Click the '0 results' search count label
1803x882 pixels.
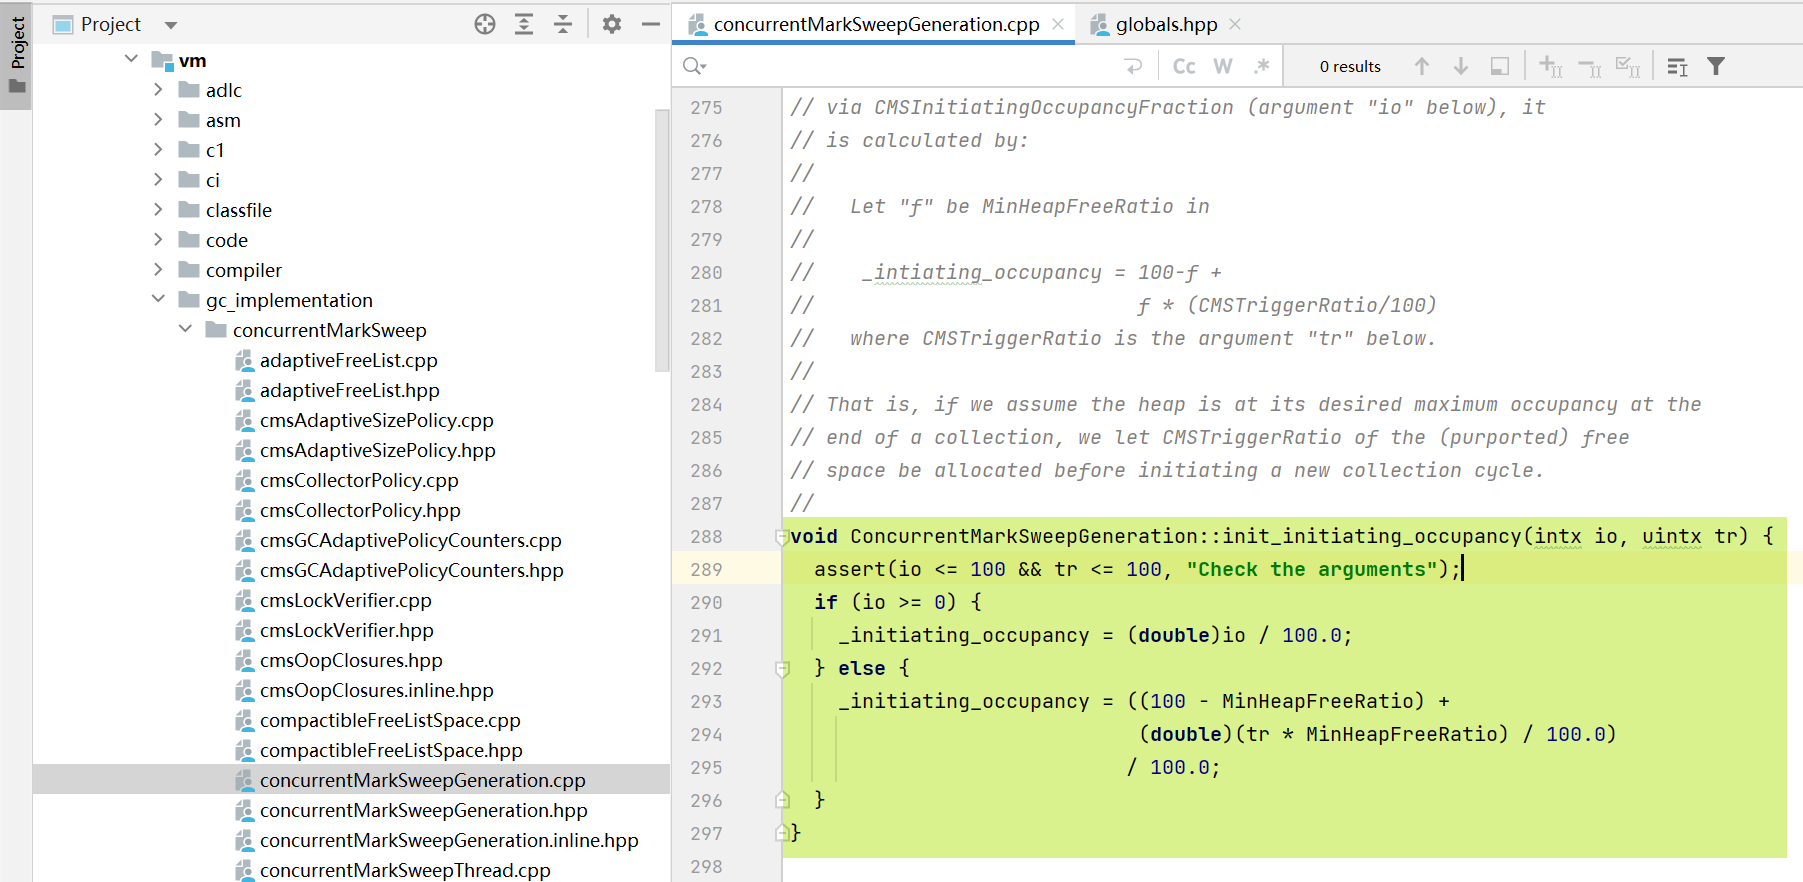tap(1350, 66)
